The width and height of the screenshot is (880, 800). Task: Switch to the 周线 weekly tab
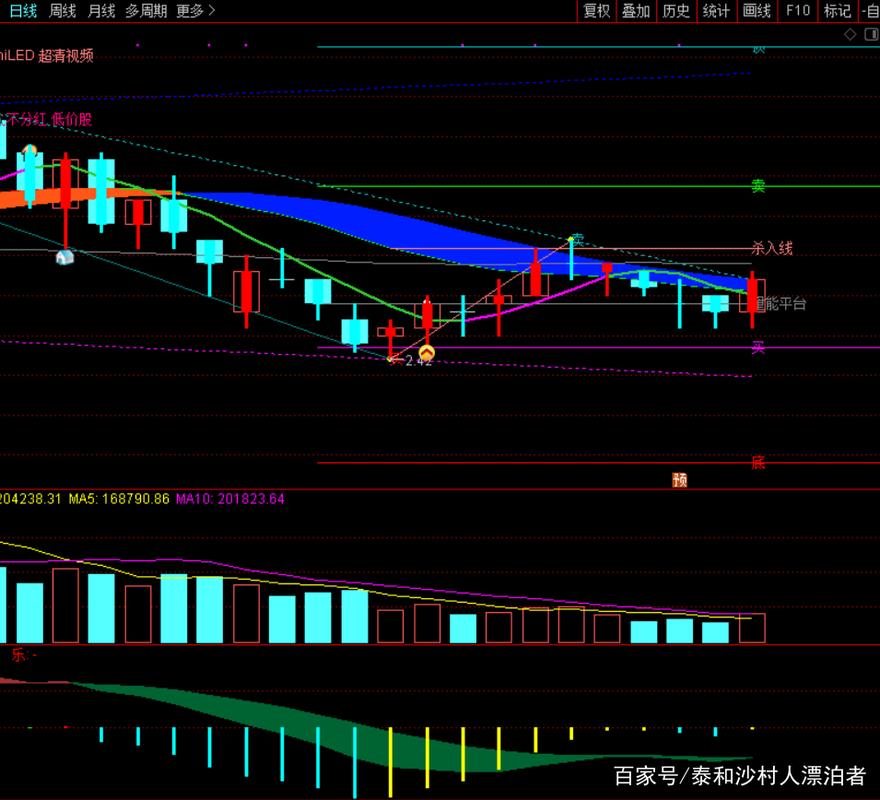coord(62,11)
